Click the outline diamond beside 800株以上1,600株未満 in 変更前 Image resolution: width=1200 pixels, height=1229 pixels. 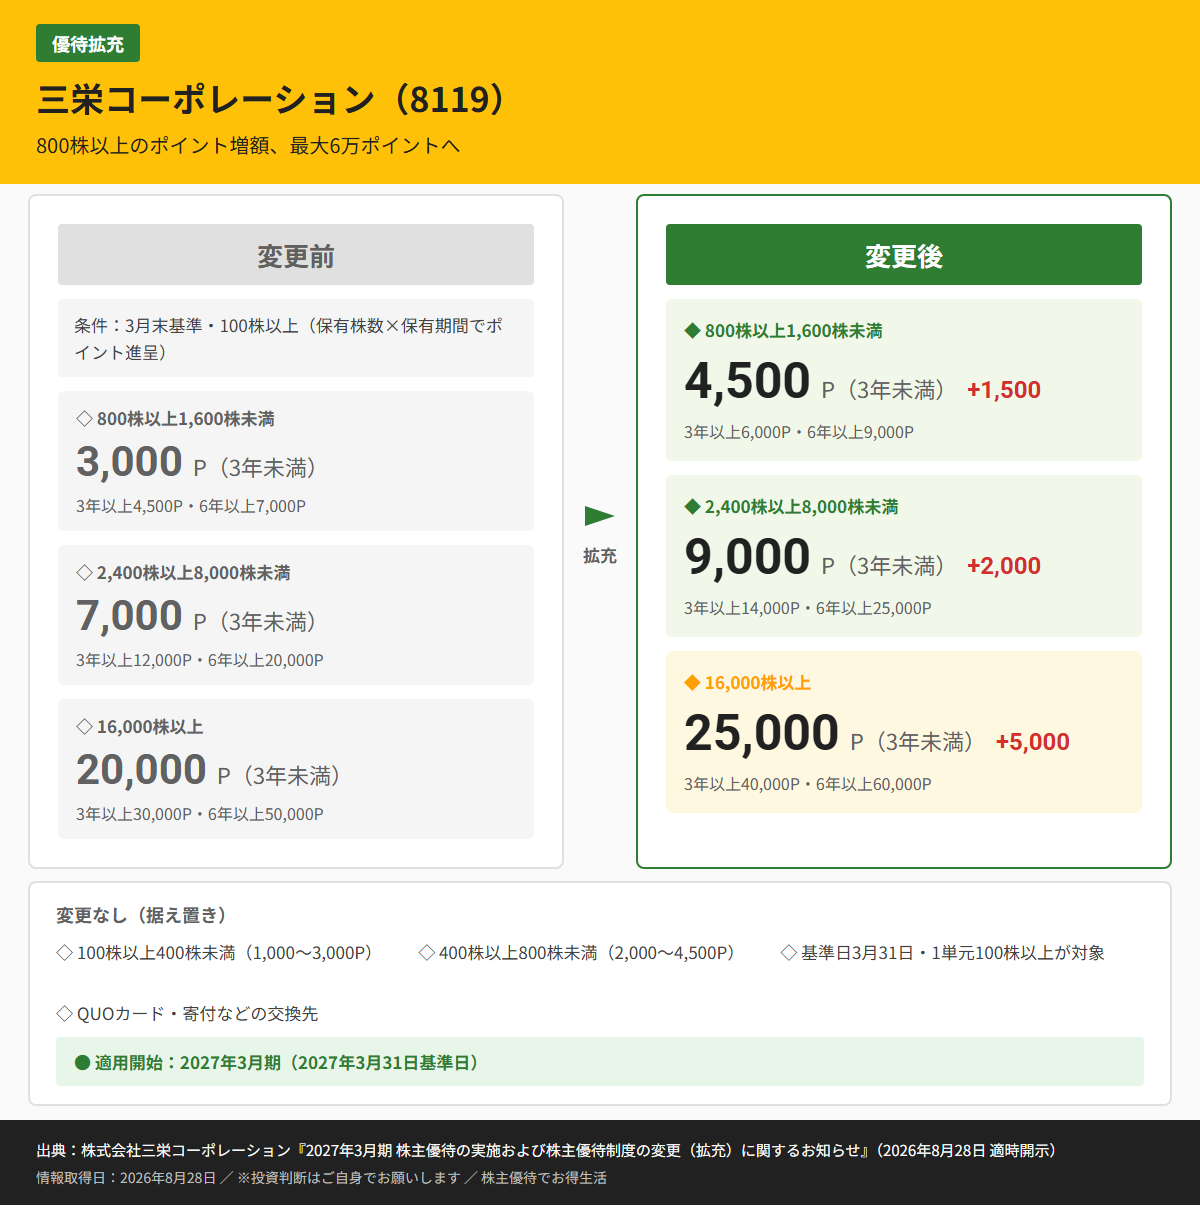click(85, 419)
